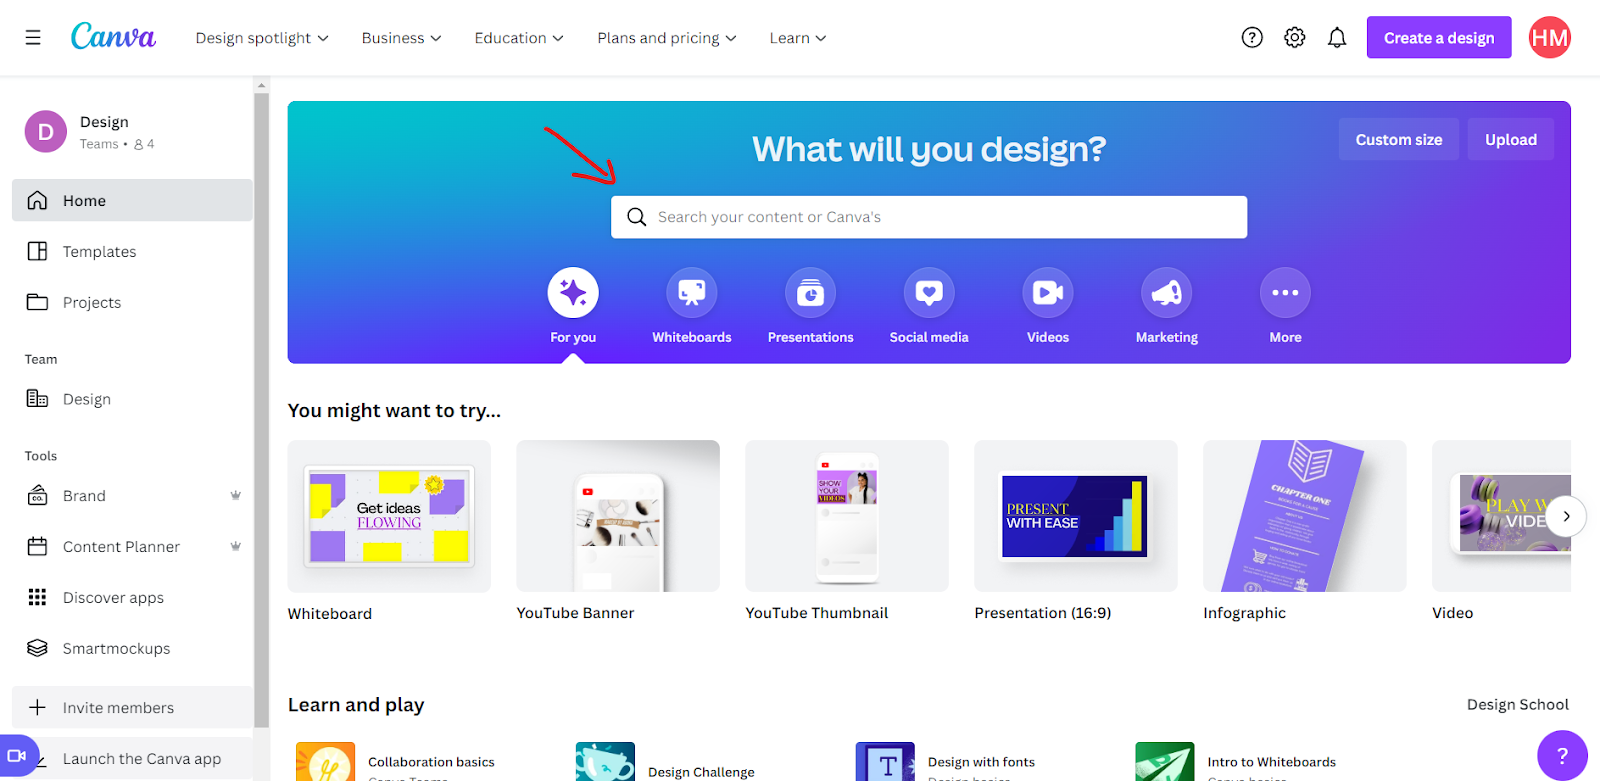
Task: Open Templates in the sidebar
Action: click(132, 251)
